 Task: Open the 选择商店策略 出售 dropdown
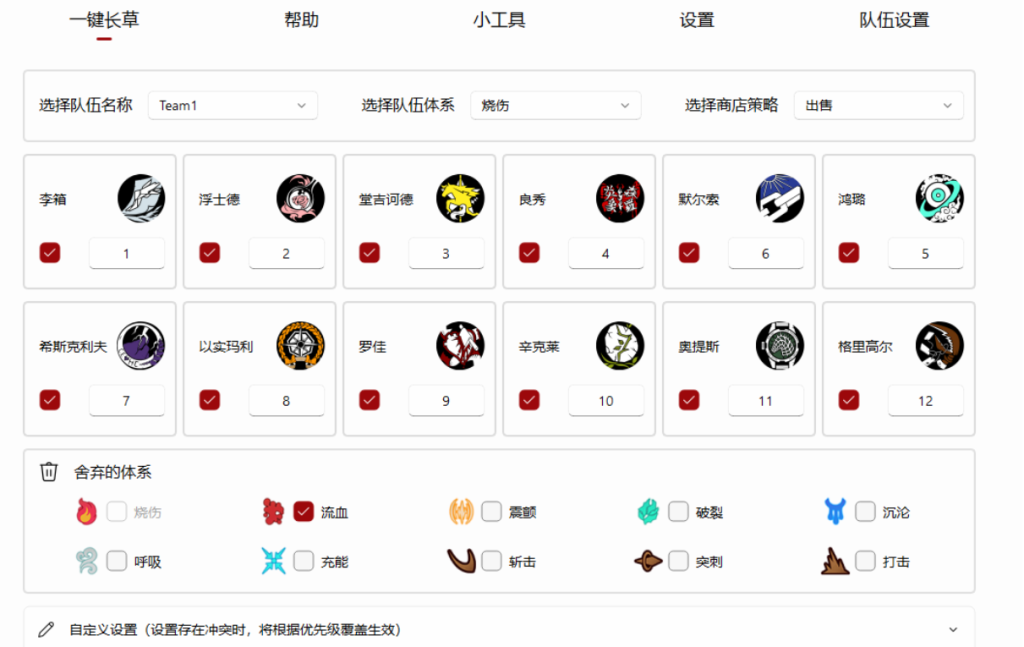[x=878, y=105]
